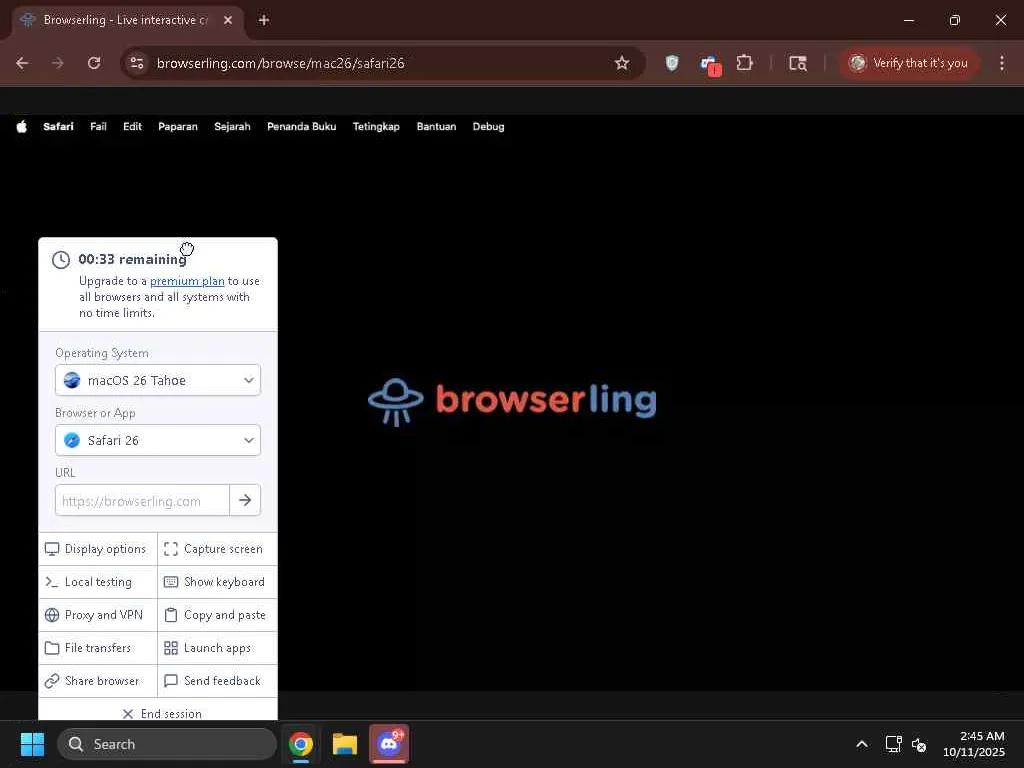Open Copy and paste
1024x768 pixels.
tap(217, 615)
